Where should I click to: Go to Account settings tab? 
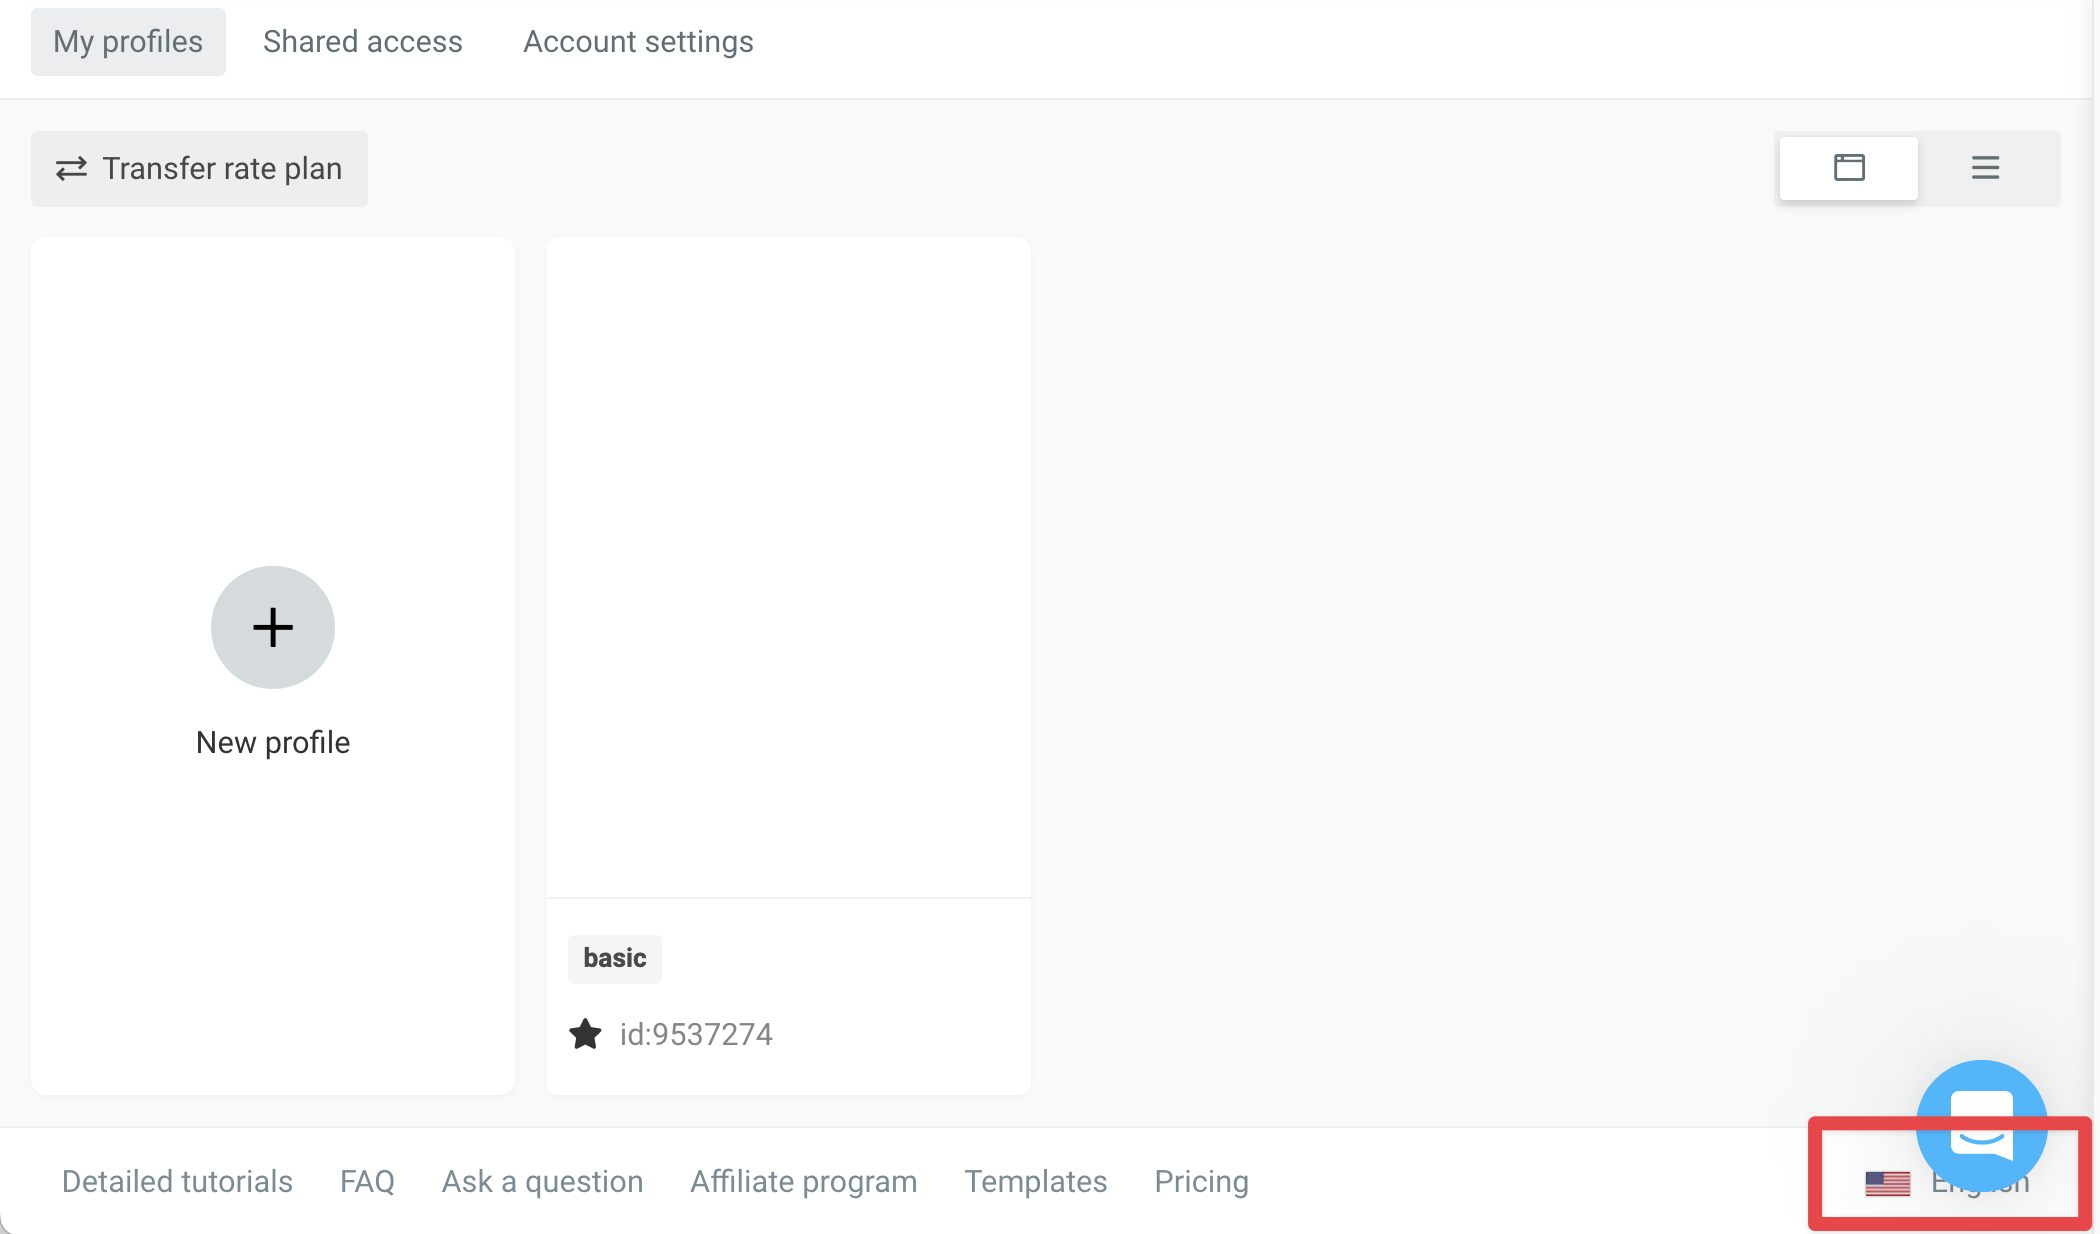pyautogui.click(x=638, y=42)
